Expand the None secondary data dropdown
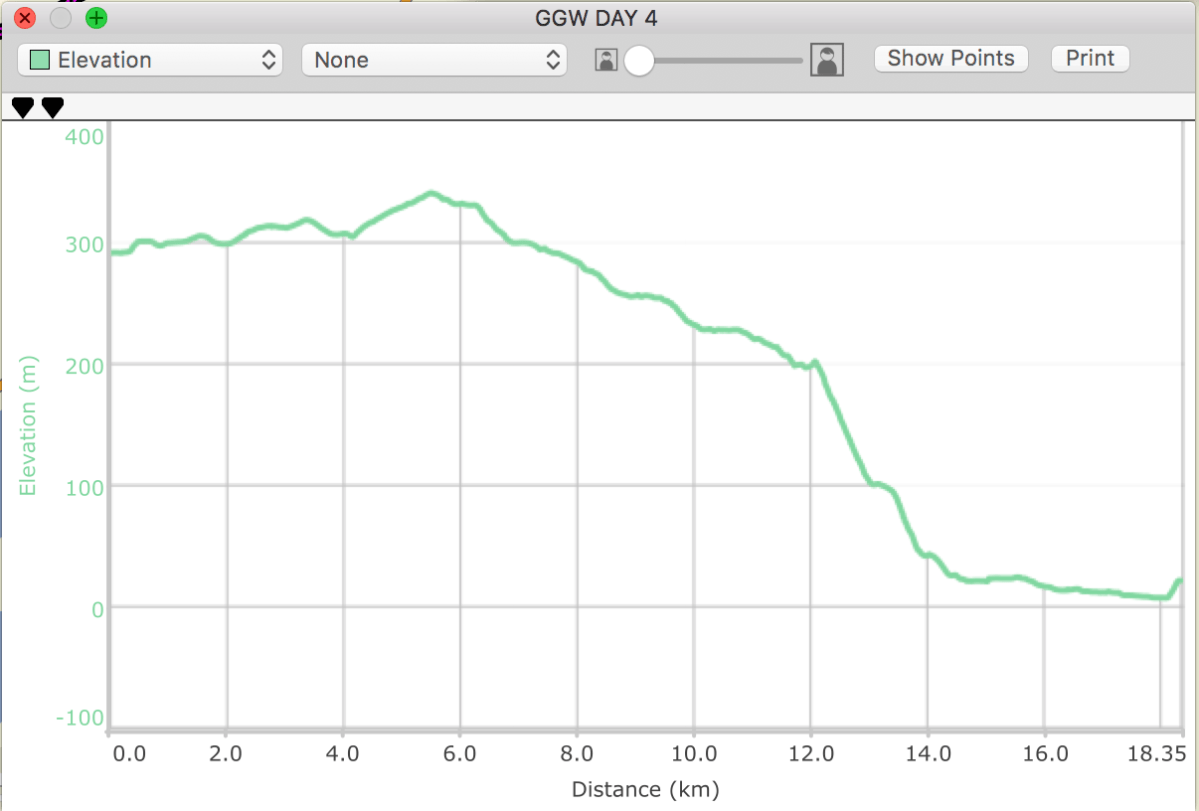The width and height of the screenshot is (1199, 811). [434, 60]
